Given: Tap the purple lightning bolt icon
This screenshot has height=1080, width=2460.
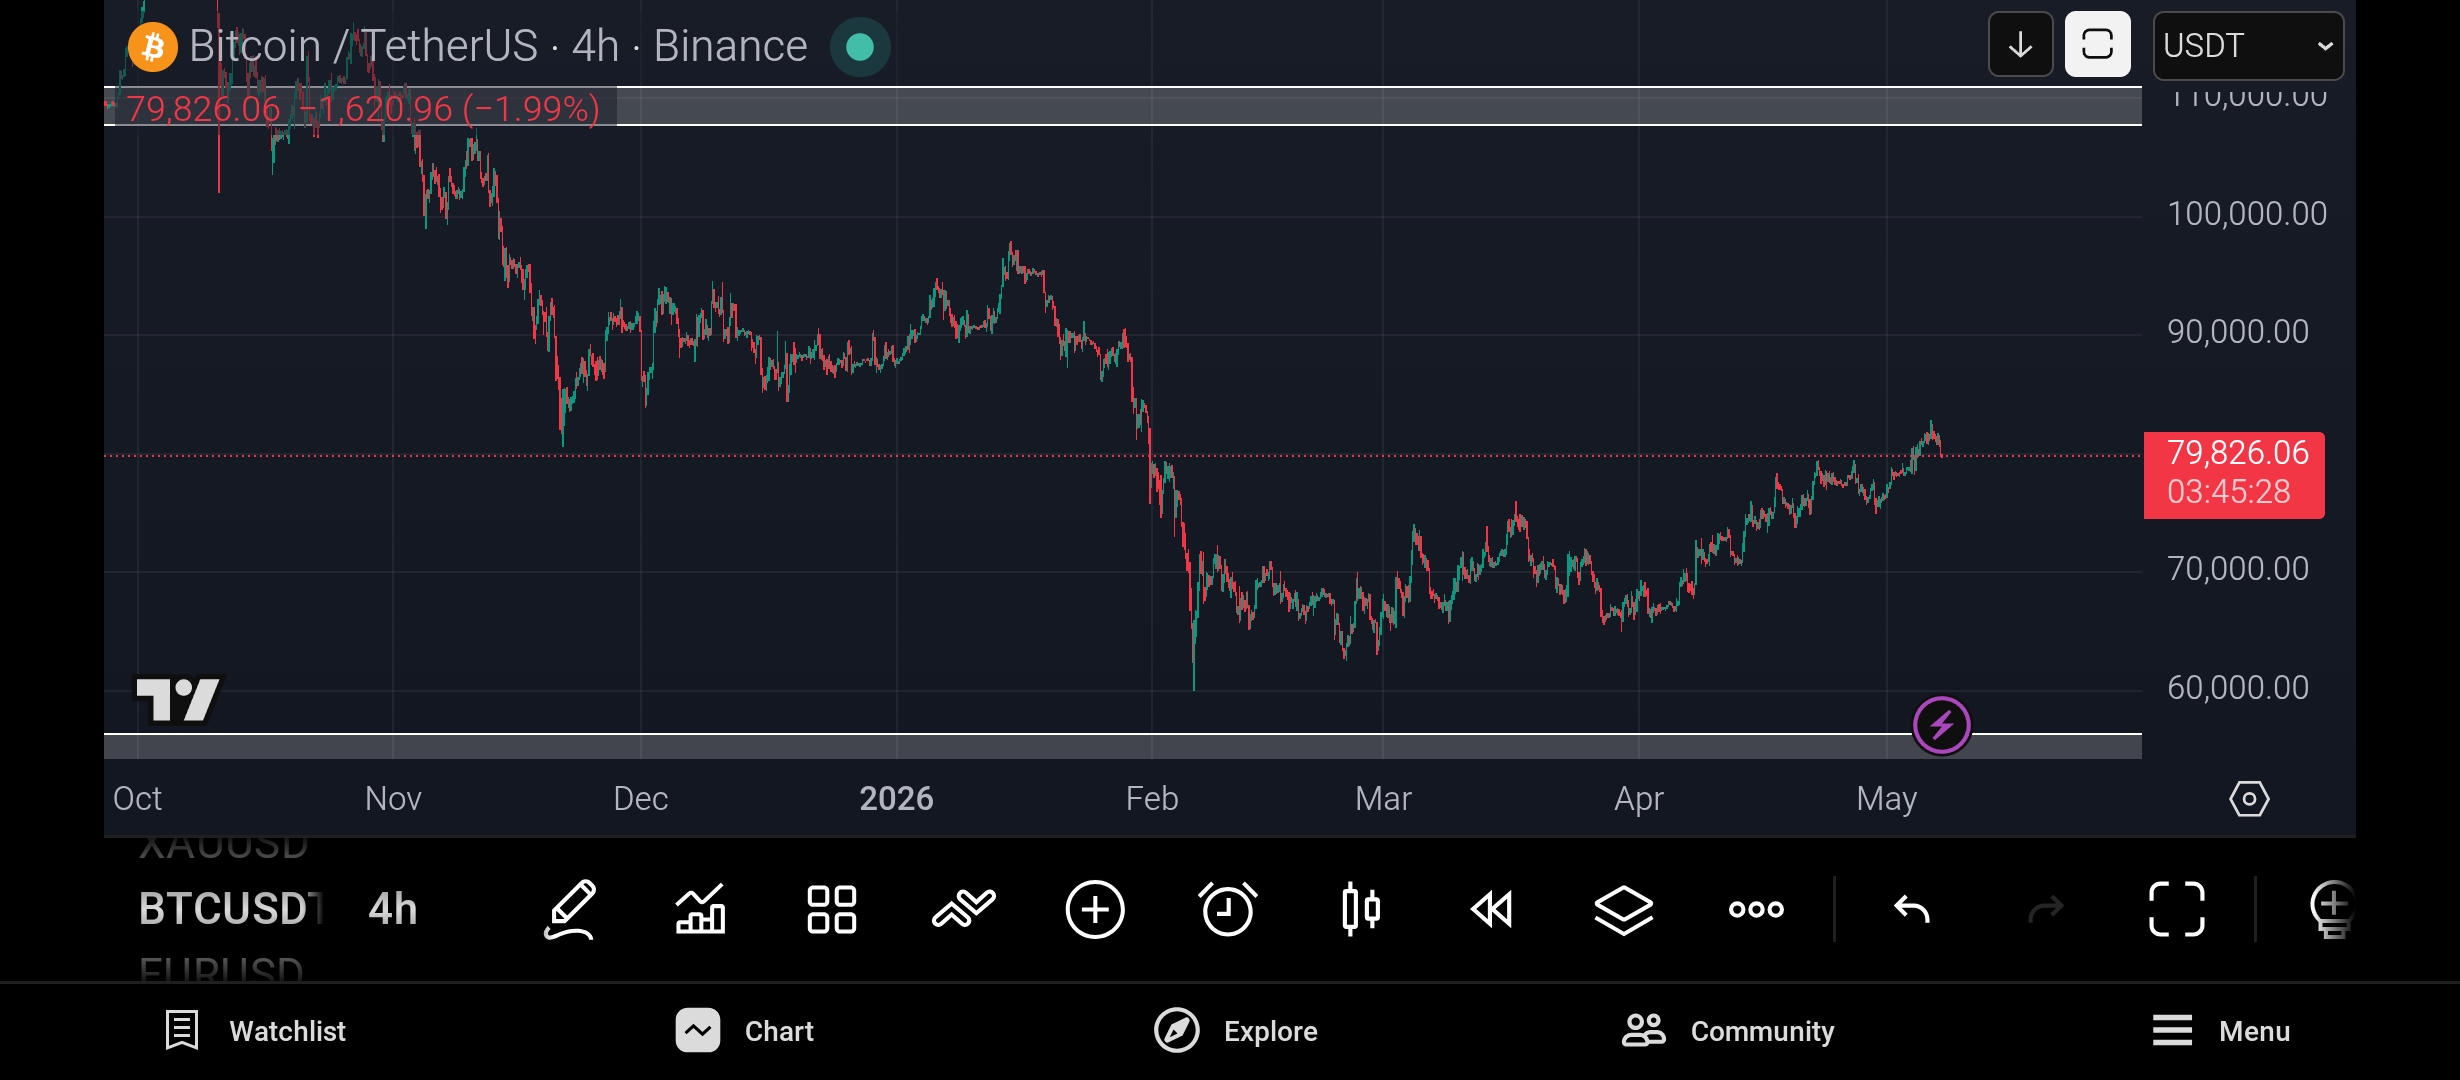Looking at the screenshot, I should (x=1942, y=725).
